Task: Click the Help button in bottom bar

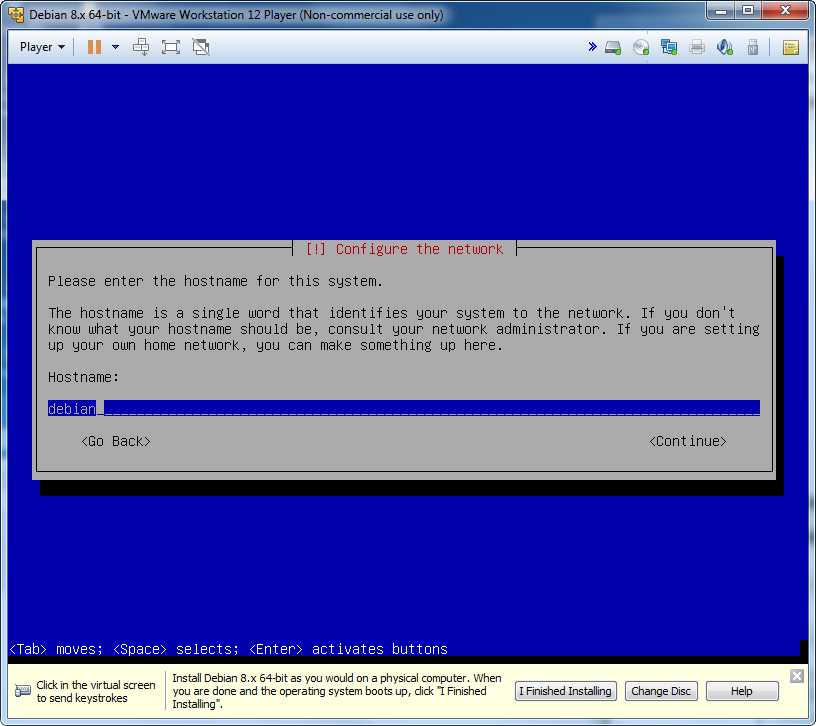Action: (x=742, y=691)
